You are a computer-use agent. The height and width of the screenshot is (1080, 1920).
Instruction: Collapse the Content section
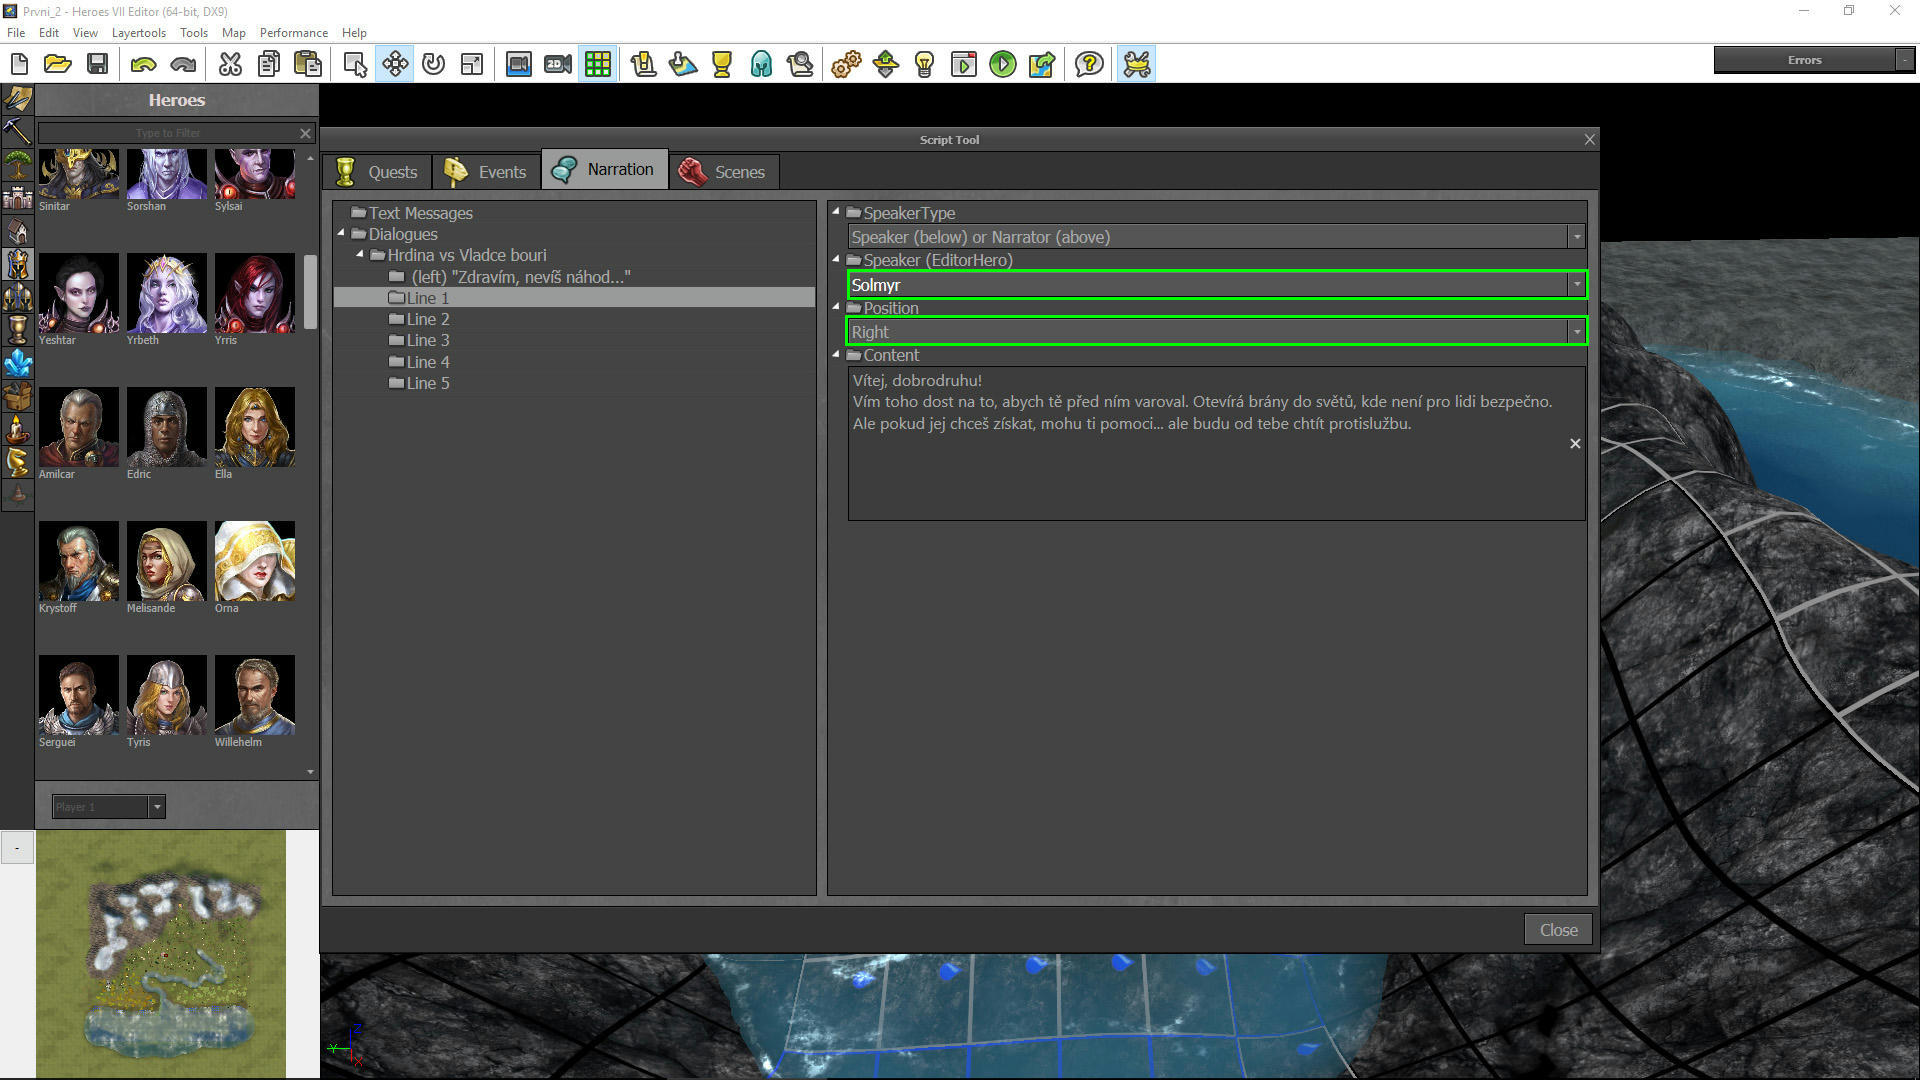pos(835,354)
